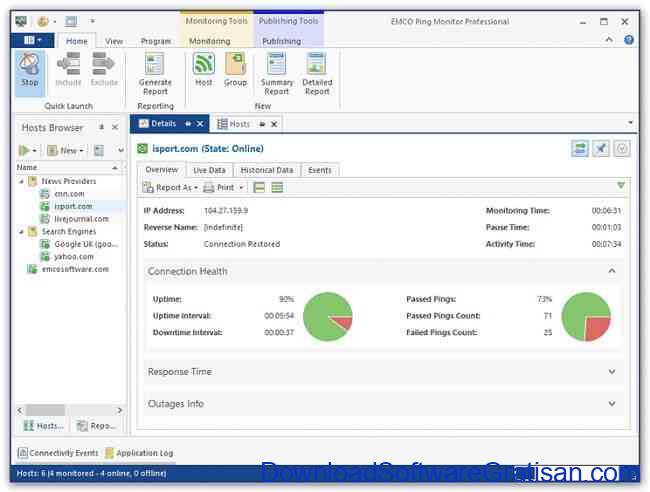Viewport: 650px width, 492px height.
Task: Pin the Hosts Browser panel
Action: point(102,127)
